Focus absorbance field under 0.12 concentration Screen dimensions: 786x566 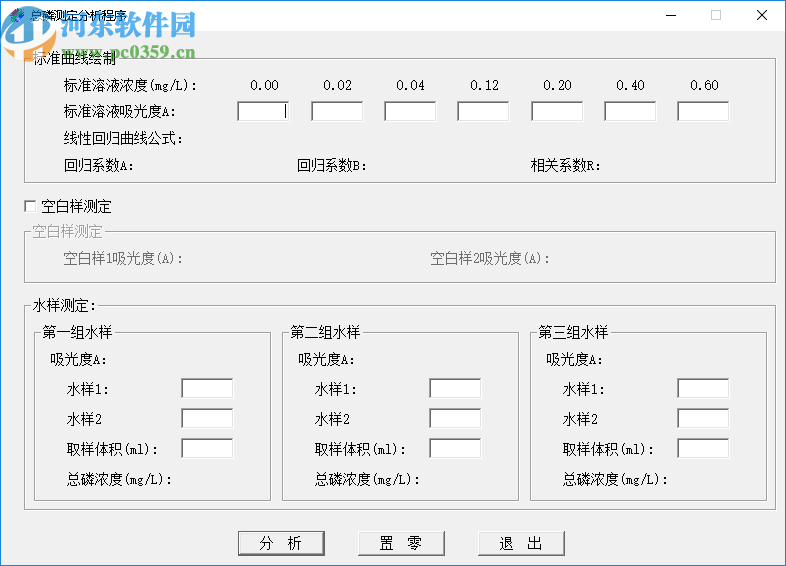(x=483, y=111)
